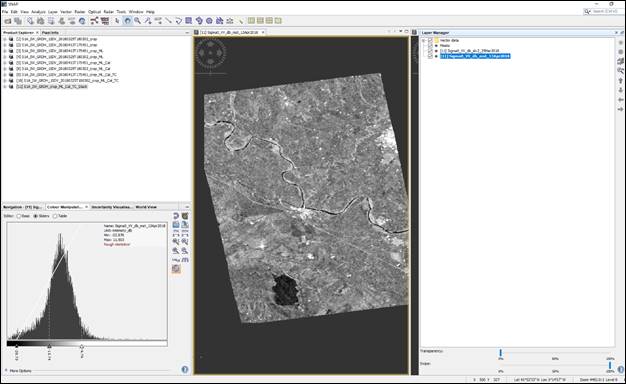Toggle first Sigma0_VV layer checkbox

(430, 51)
